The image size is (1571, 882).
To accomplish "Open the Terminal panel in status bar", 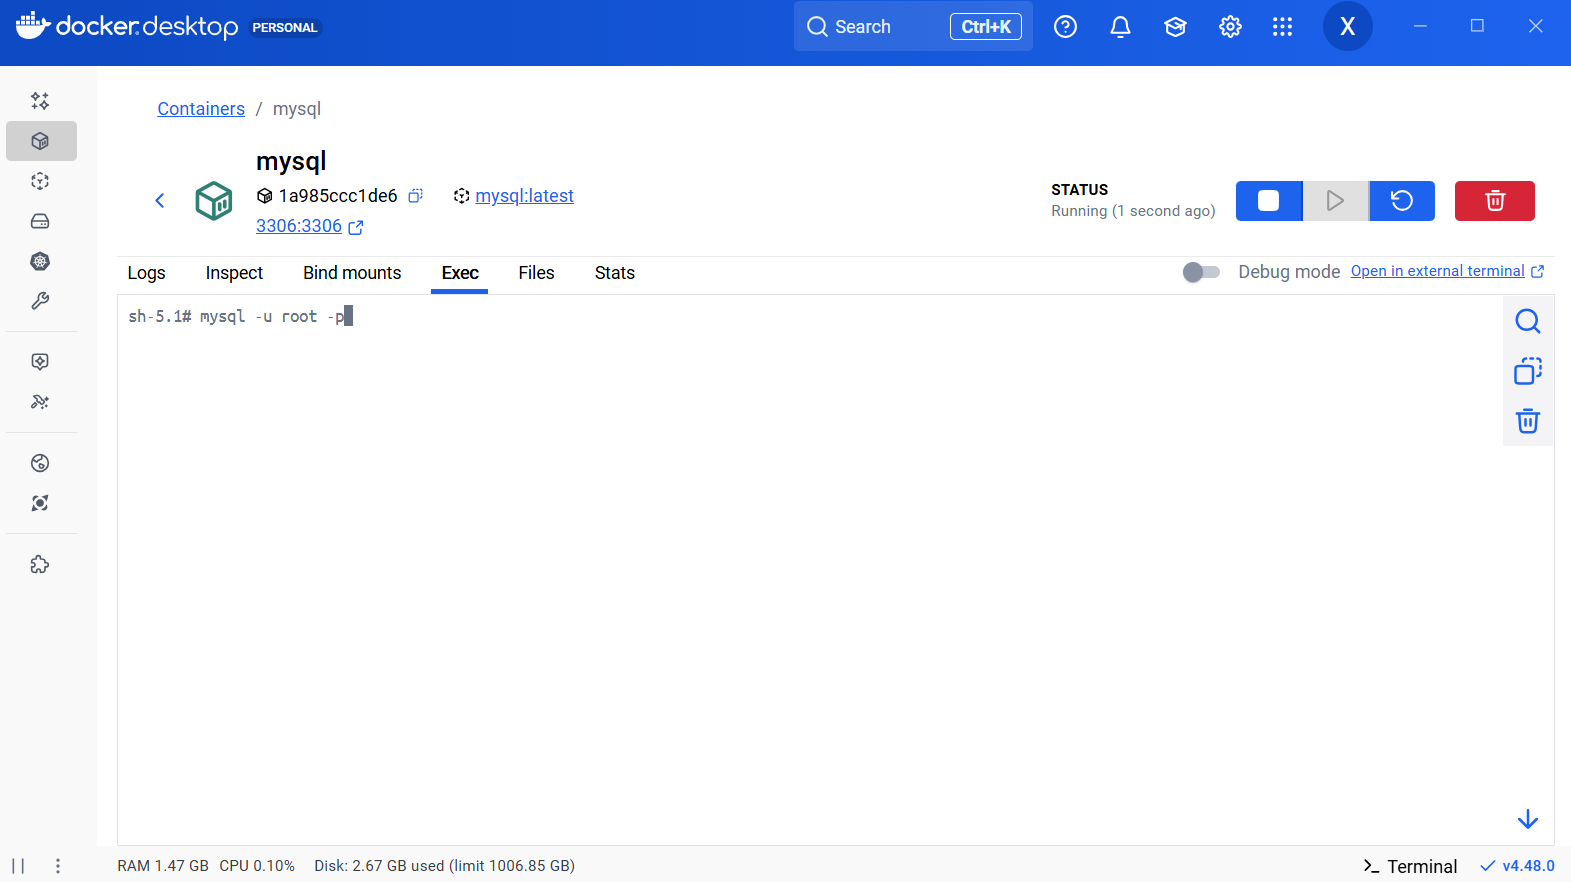I will pos(1410,866).
